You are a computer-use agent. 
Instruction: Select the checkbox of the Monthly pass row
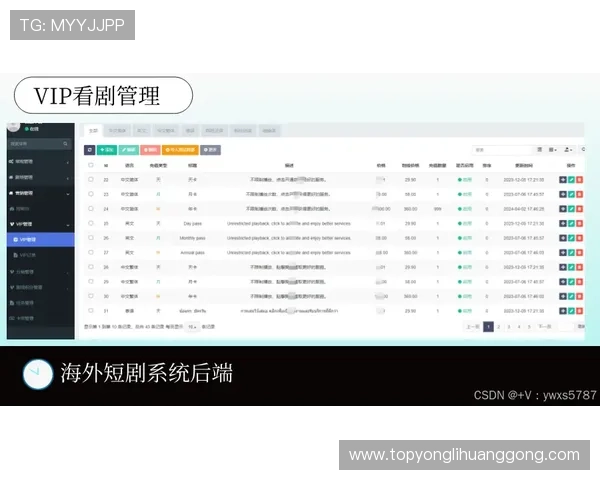tap(91, 238)
